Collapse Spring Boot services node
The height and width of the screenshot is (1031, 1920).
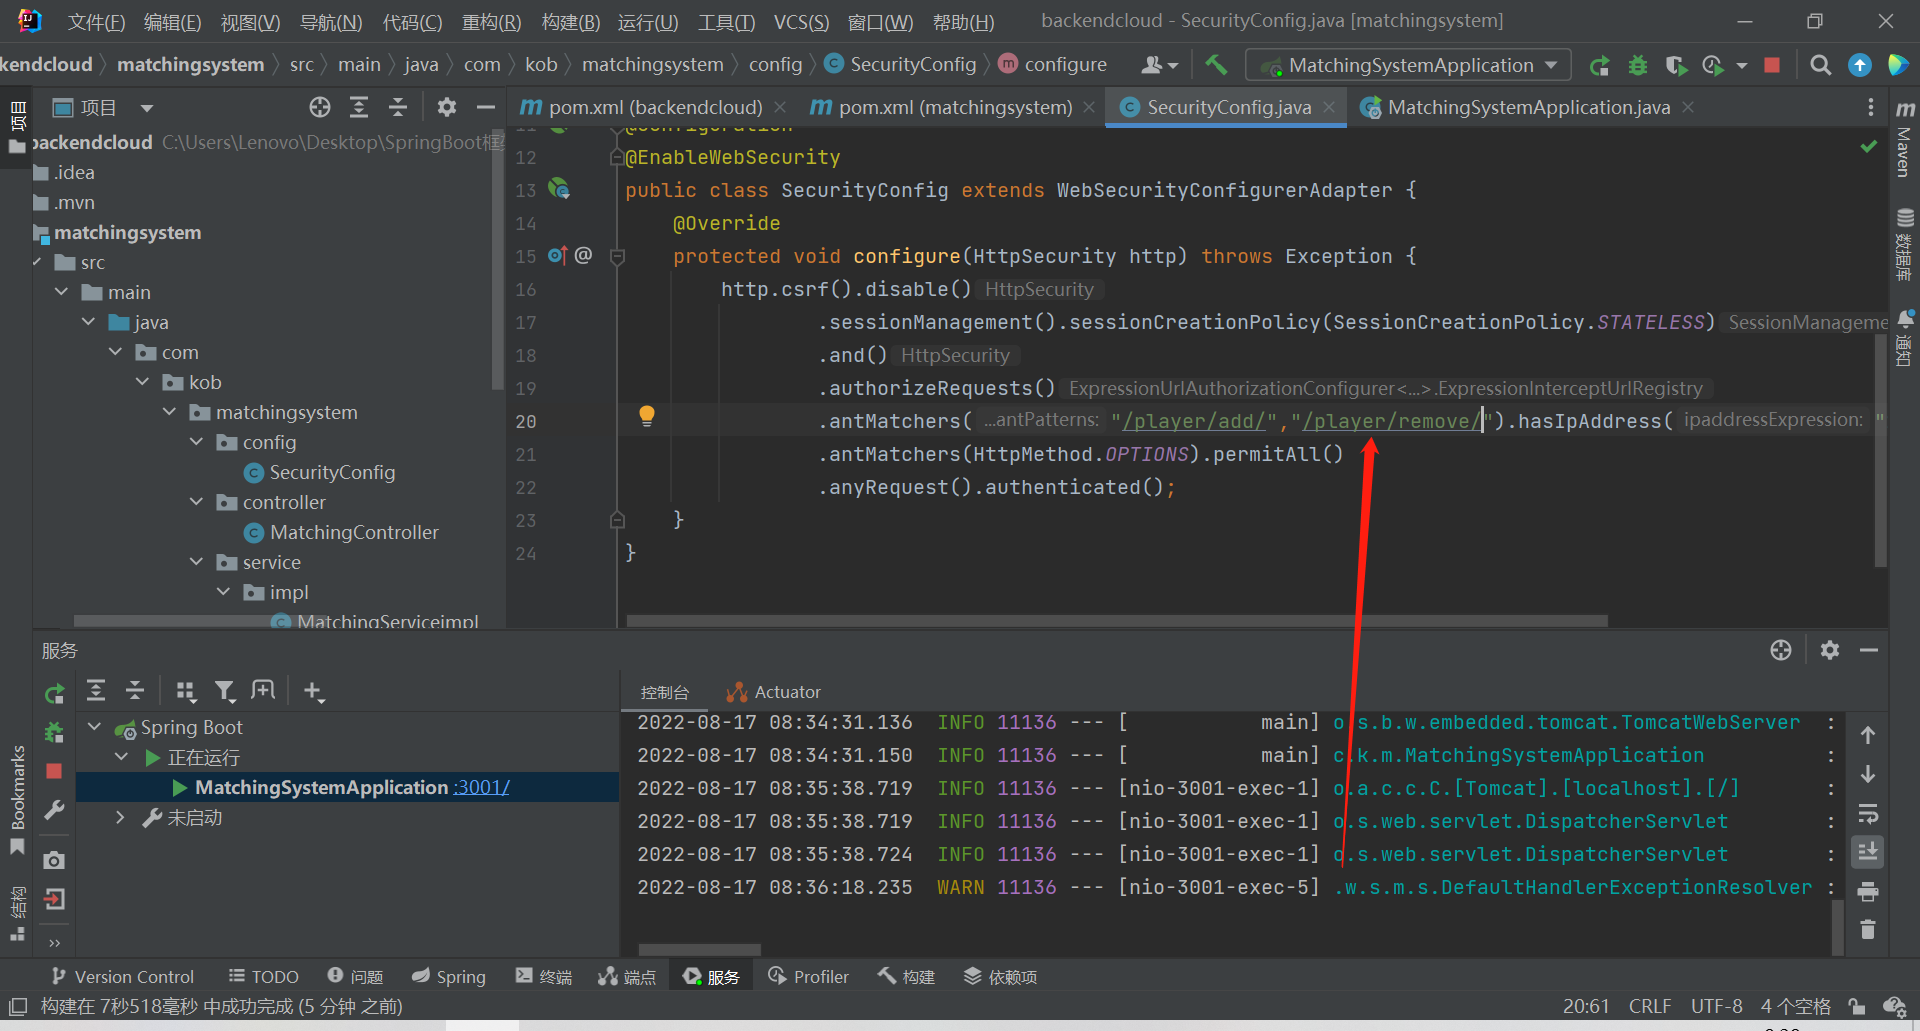click(95, 727)
